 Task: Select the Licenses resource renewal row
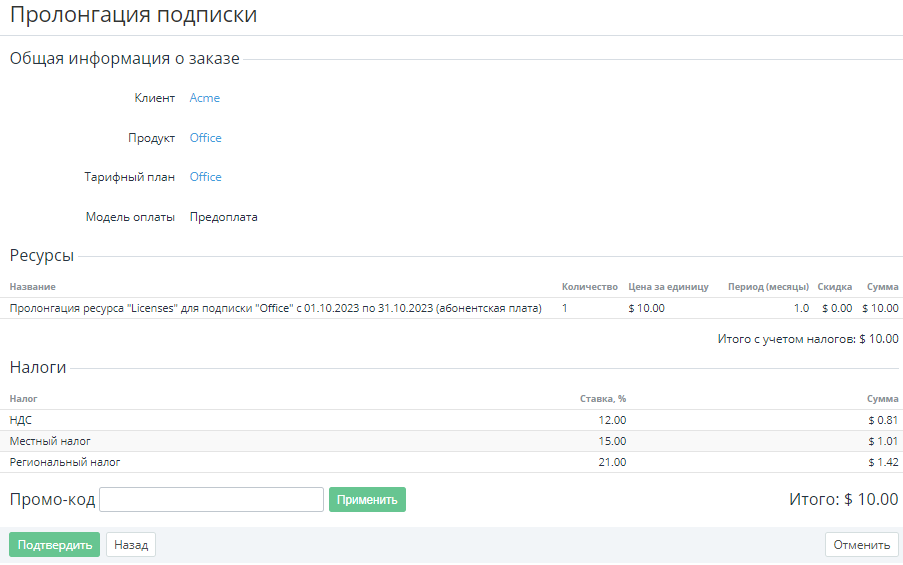pos(275,308)
